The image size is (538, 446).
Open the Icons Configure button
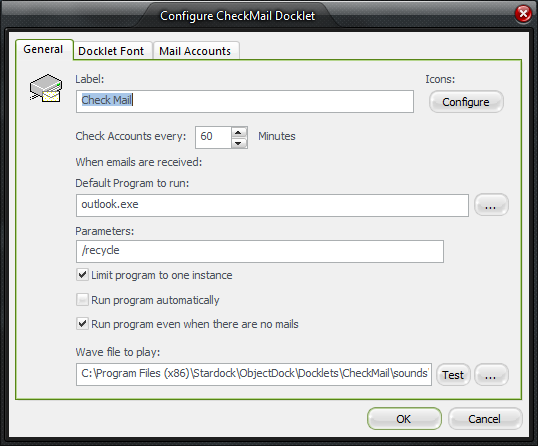coord(466,102)
